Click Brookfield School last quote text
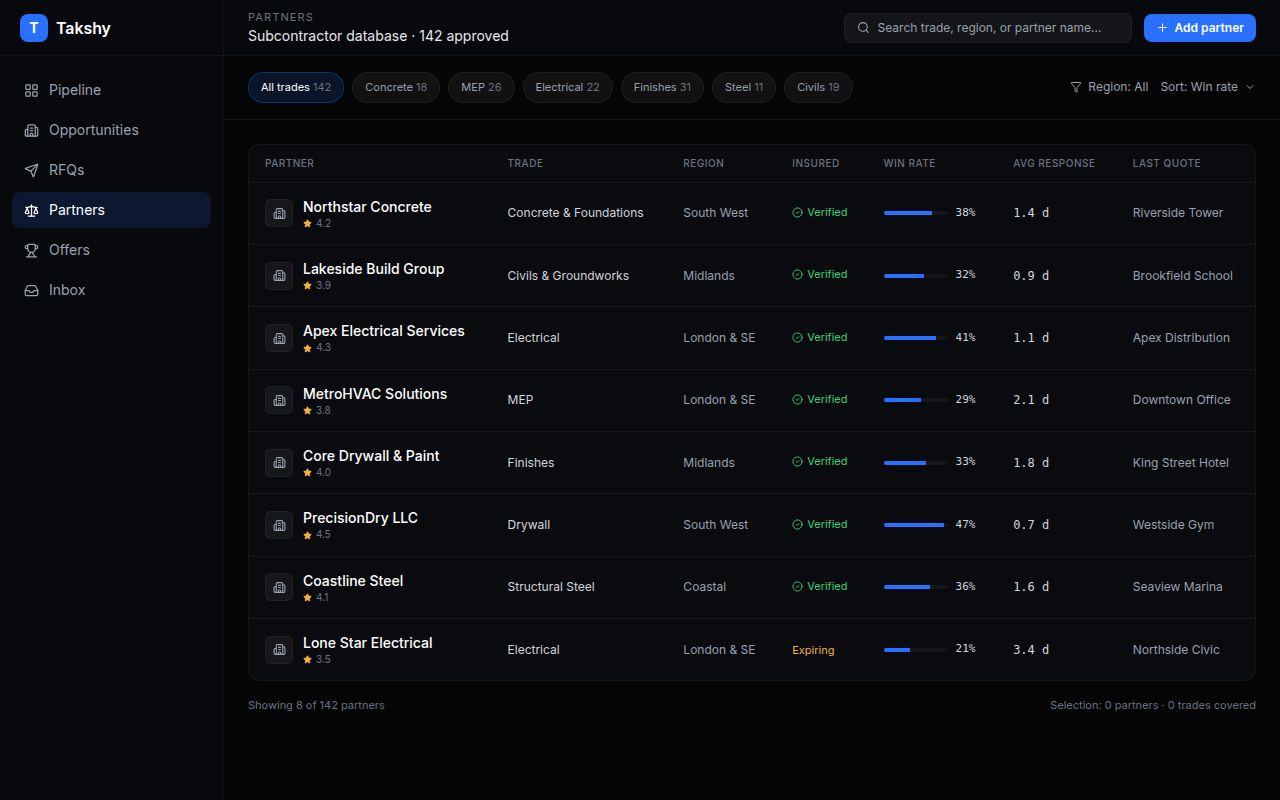Image resolution: width=1280 pixels, height=800 pixels. point(1182,276)
